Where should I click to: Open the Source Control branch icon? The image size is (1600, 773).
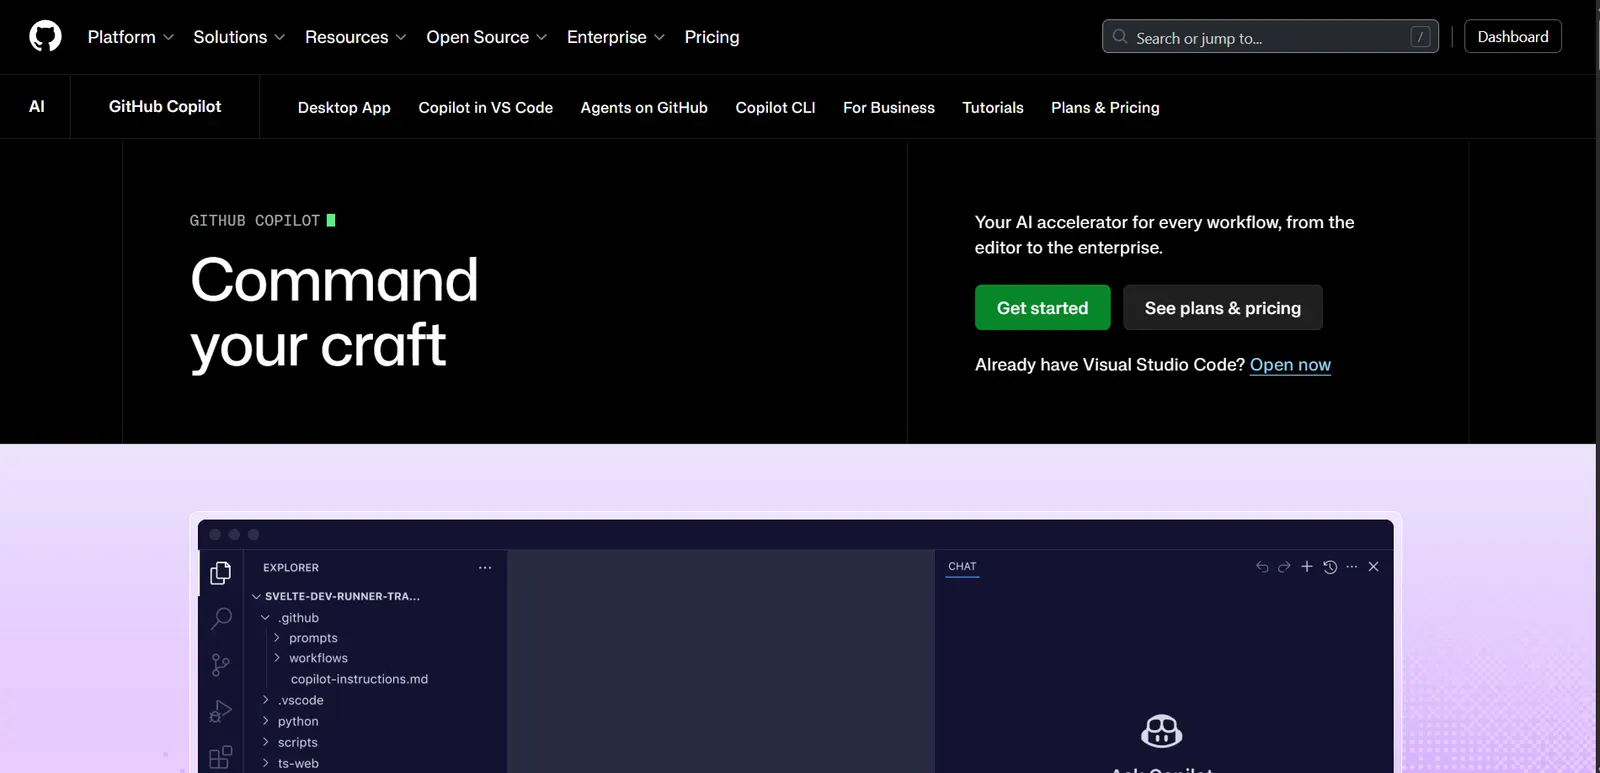221,665
